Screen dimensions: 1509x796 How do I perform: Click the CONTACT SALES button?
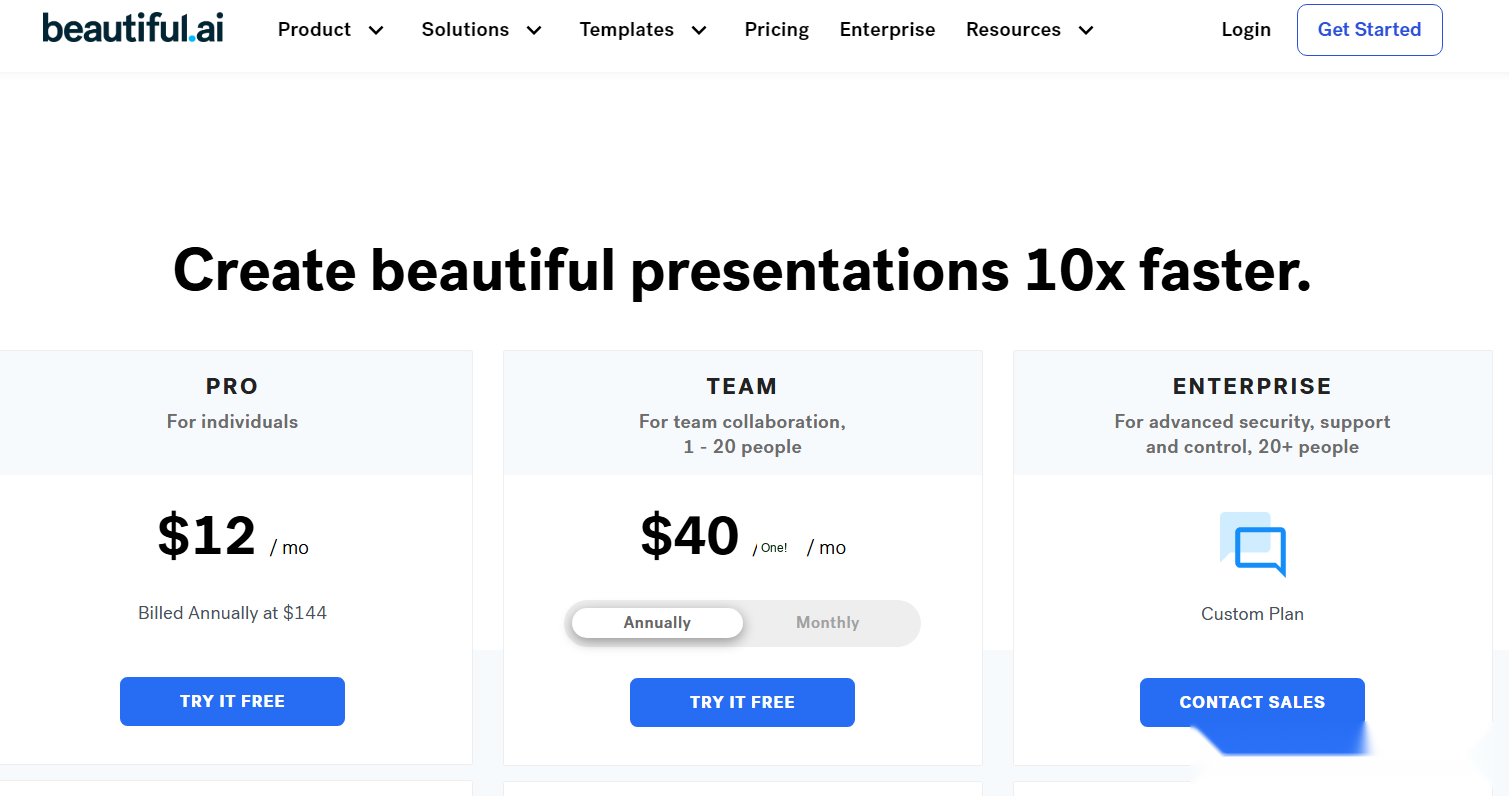(1252, 702)
